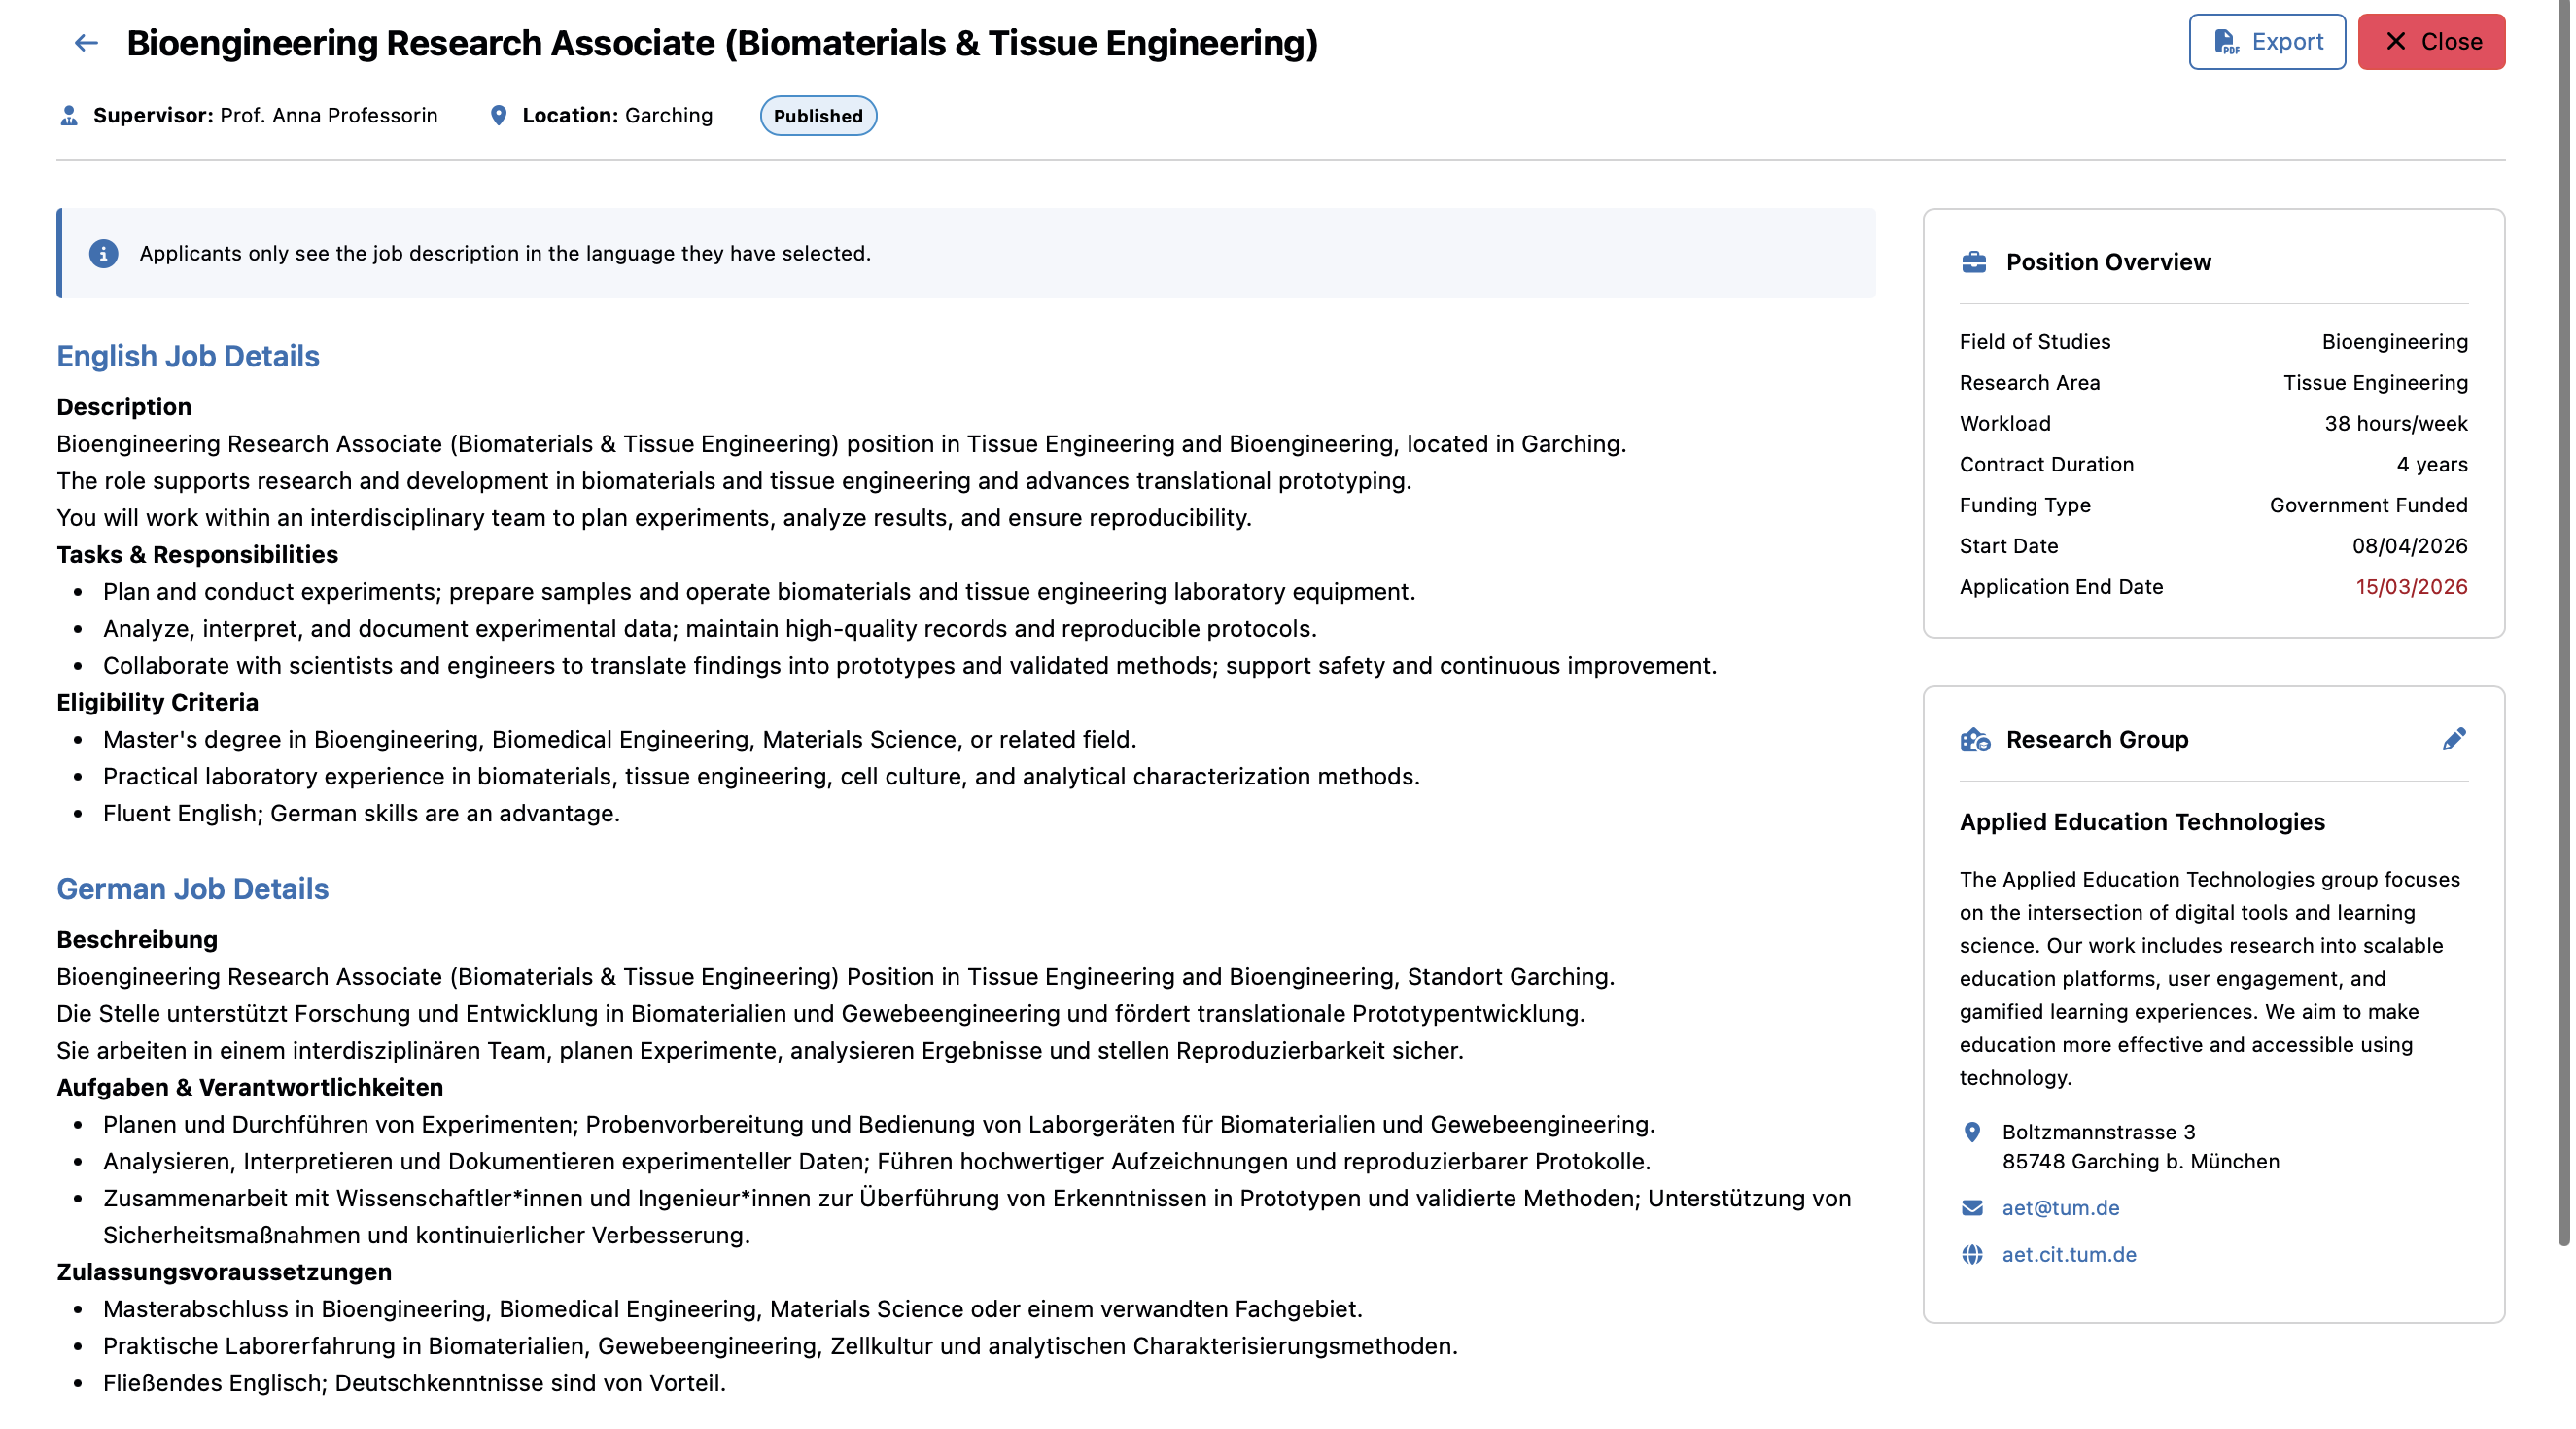2576x1429 pixels.
Task: Select the supervisor person icon
Action: click(x=67, y=115)
